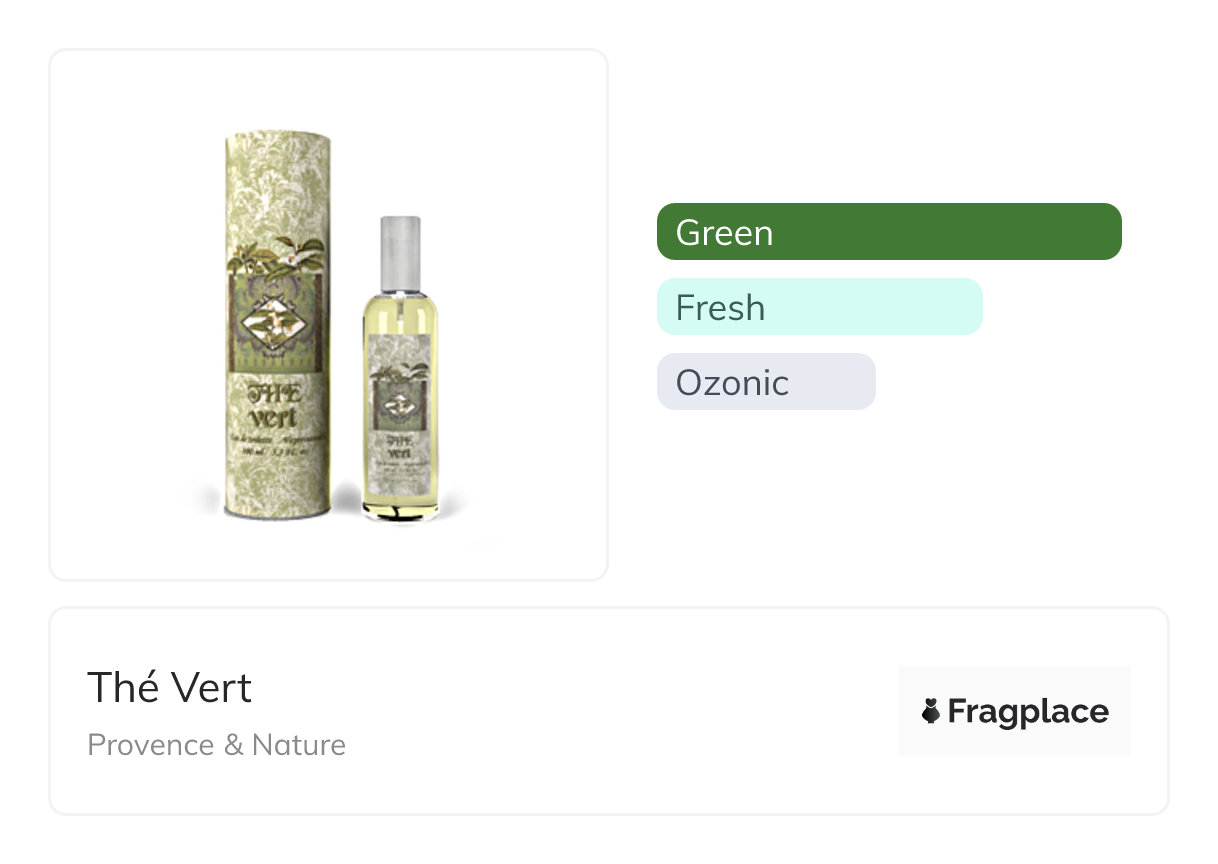
Task: Click the yellow liquid base of the bottle
Action: point(400,497)
